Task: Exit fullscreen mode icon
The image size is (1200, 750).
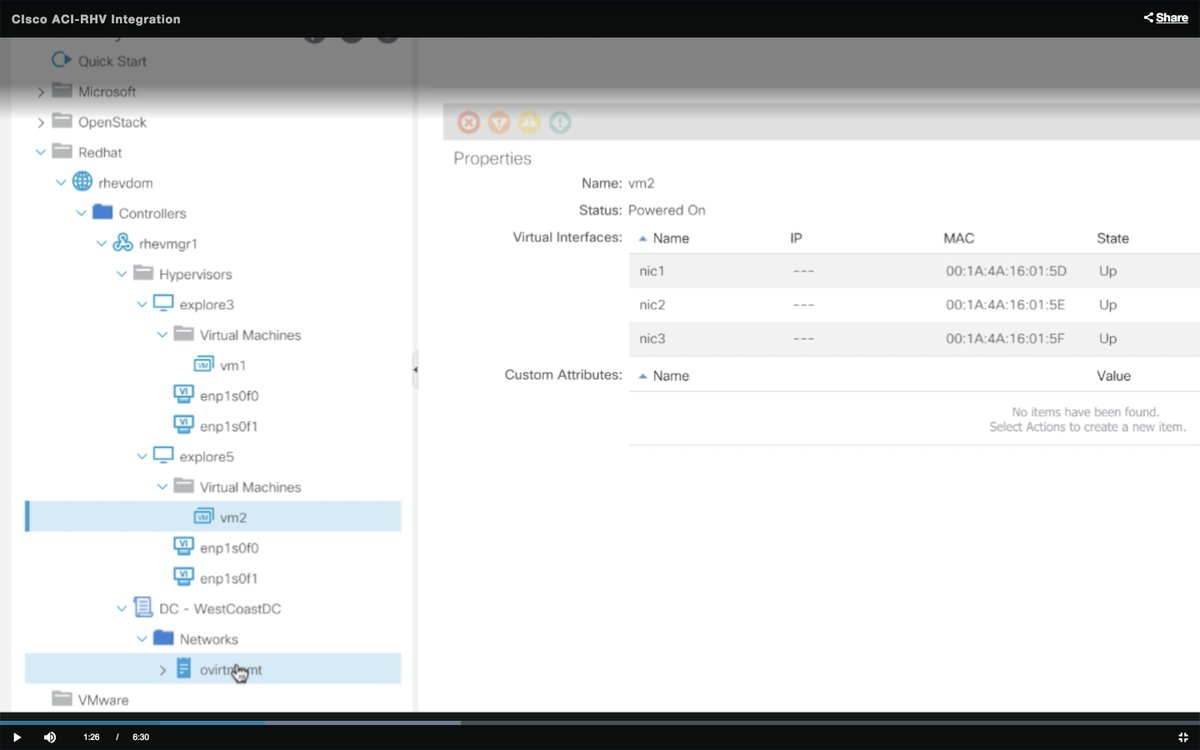Action: click(1182, 737)
